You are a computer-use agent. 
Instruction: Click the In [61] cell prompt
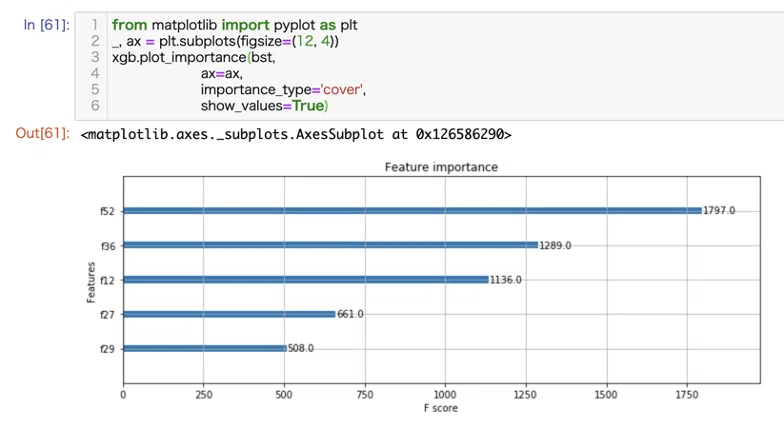pyautogui.click(x=46, y=24)
